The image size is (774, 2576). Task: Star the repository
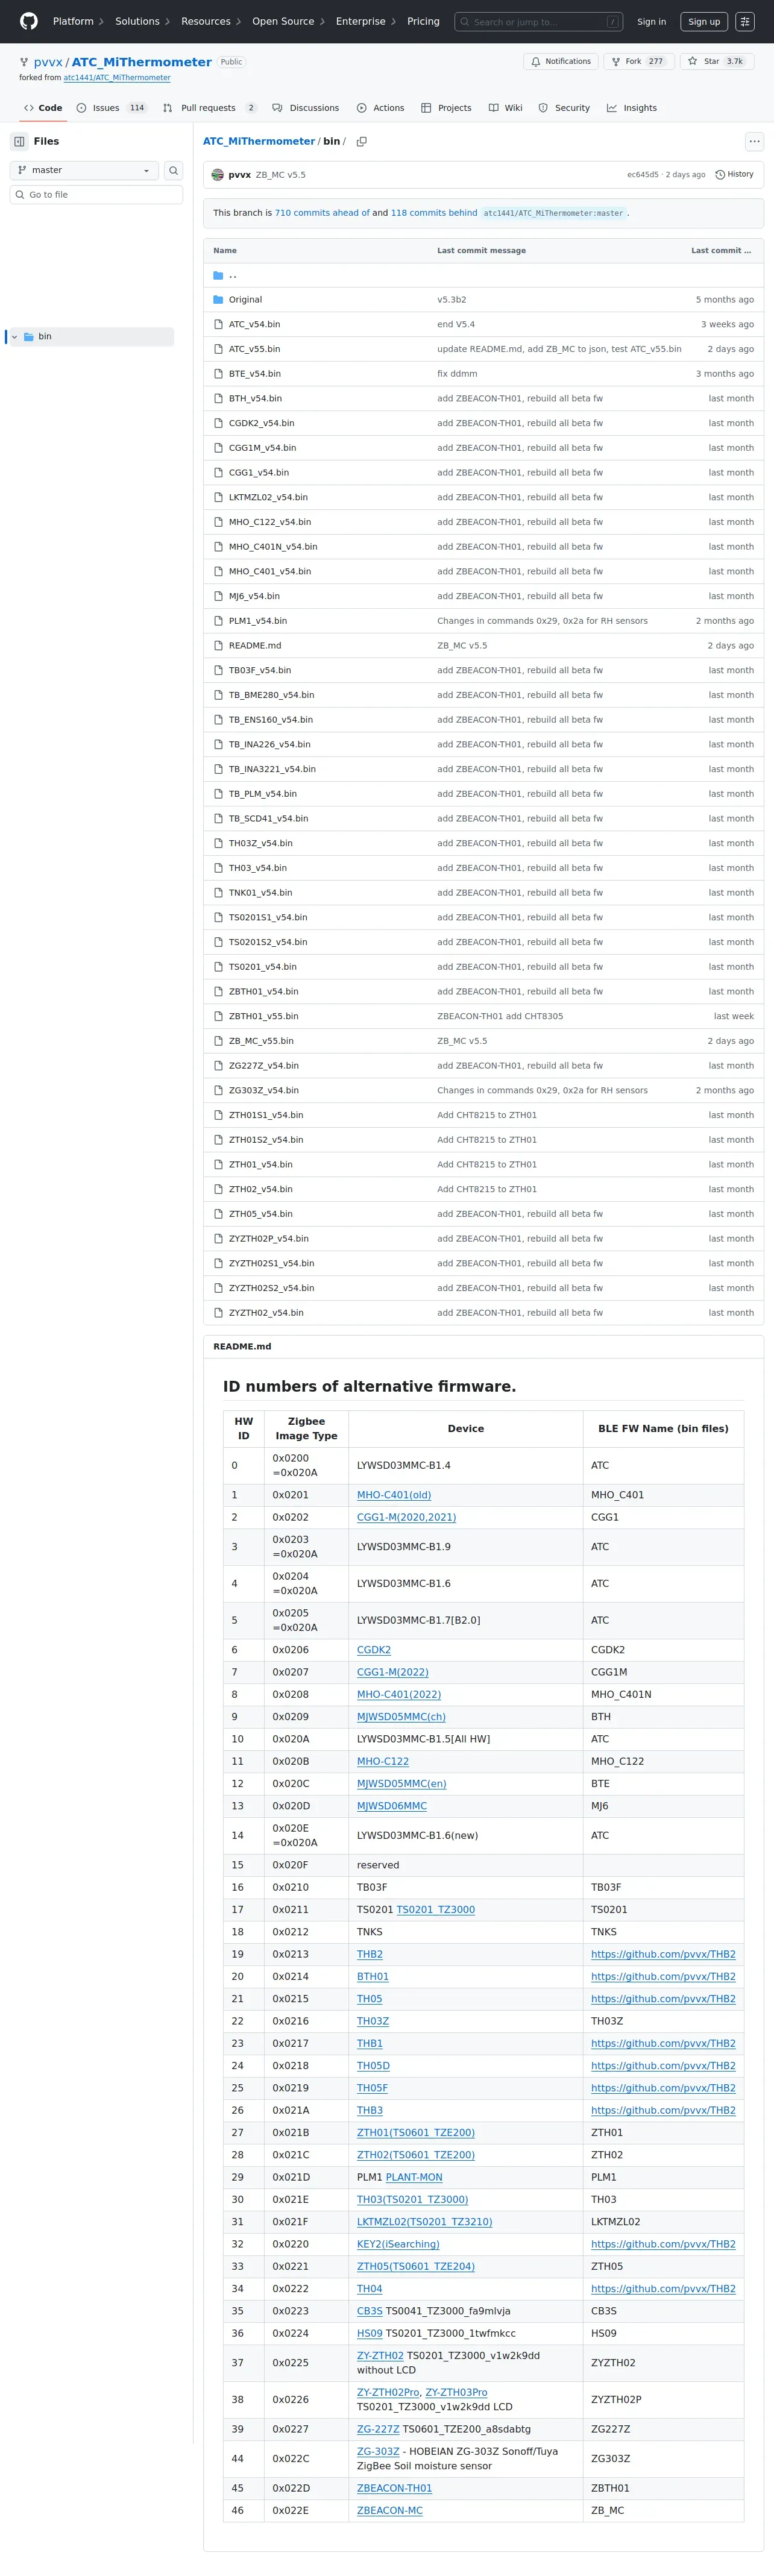tap(717, 62)
